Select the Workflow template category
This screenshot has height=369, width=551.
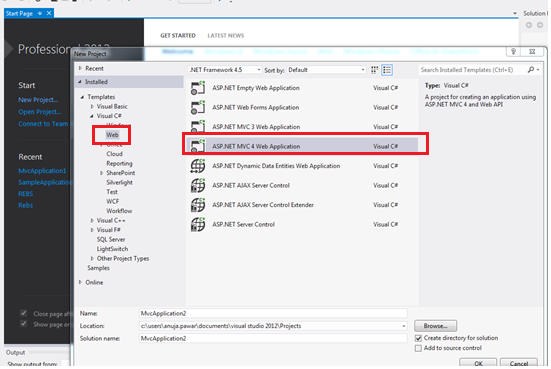tap(119, 211)
